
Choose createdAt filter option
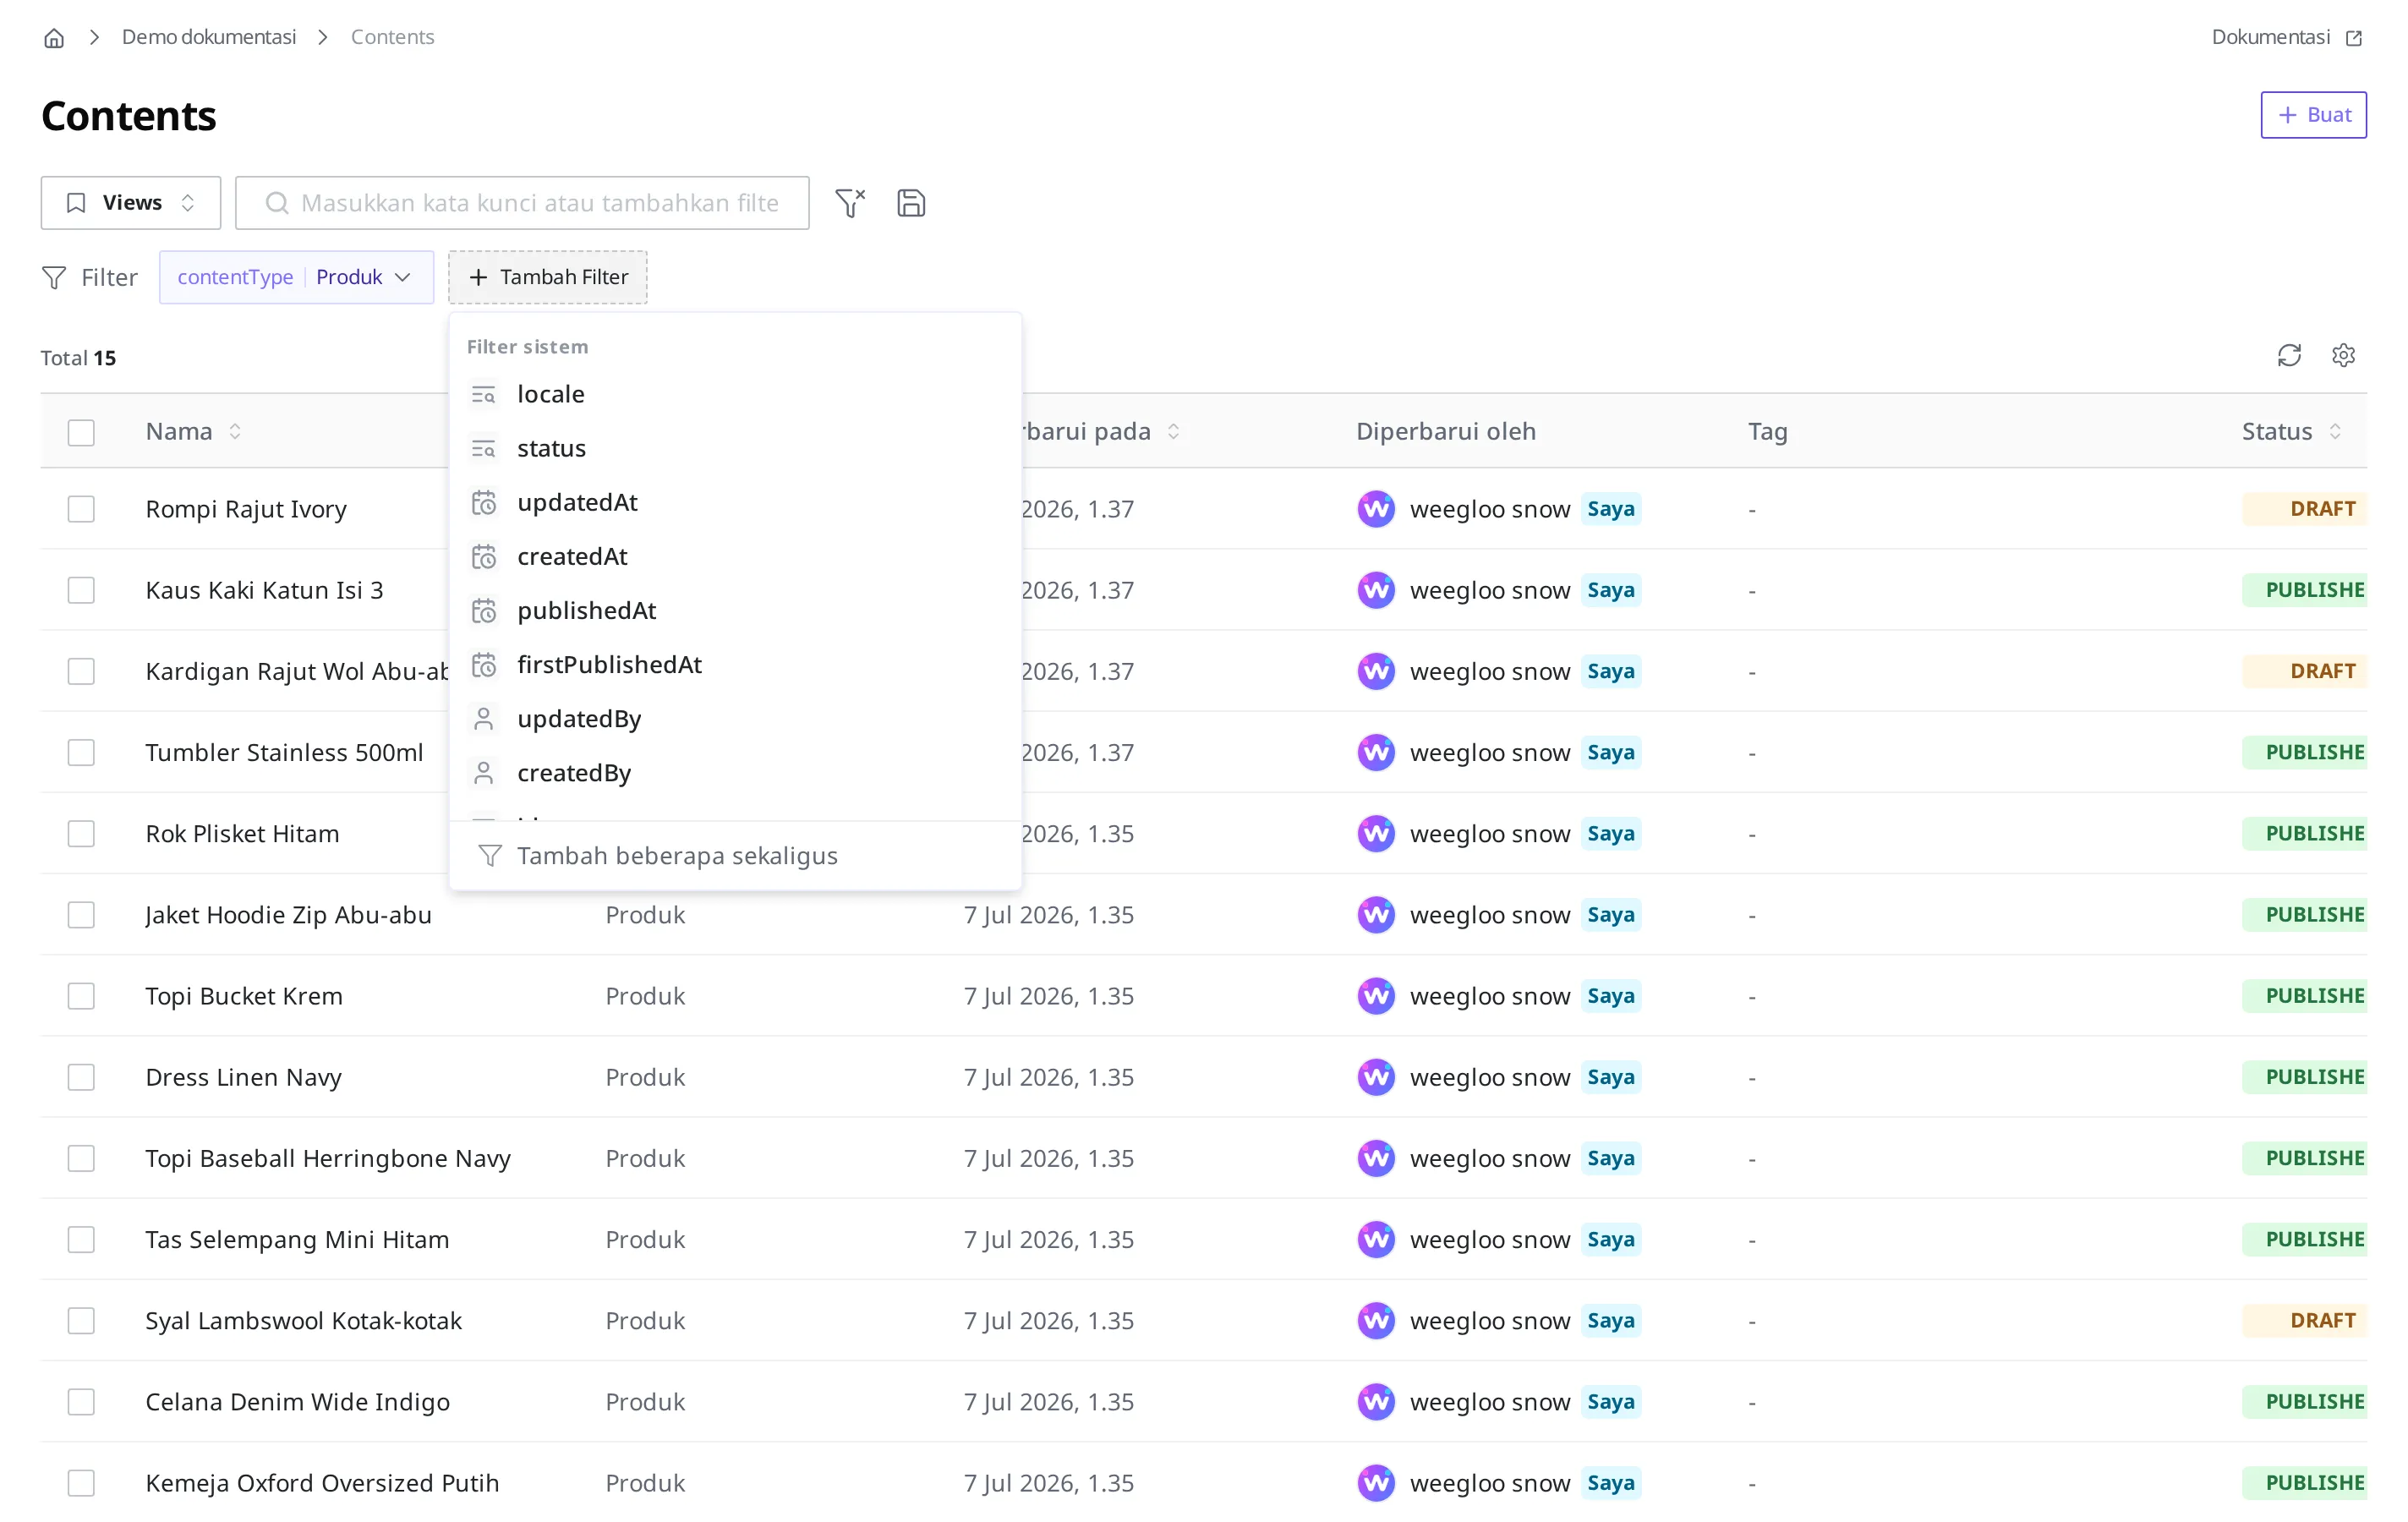pos(735,557)
